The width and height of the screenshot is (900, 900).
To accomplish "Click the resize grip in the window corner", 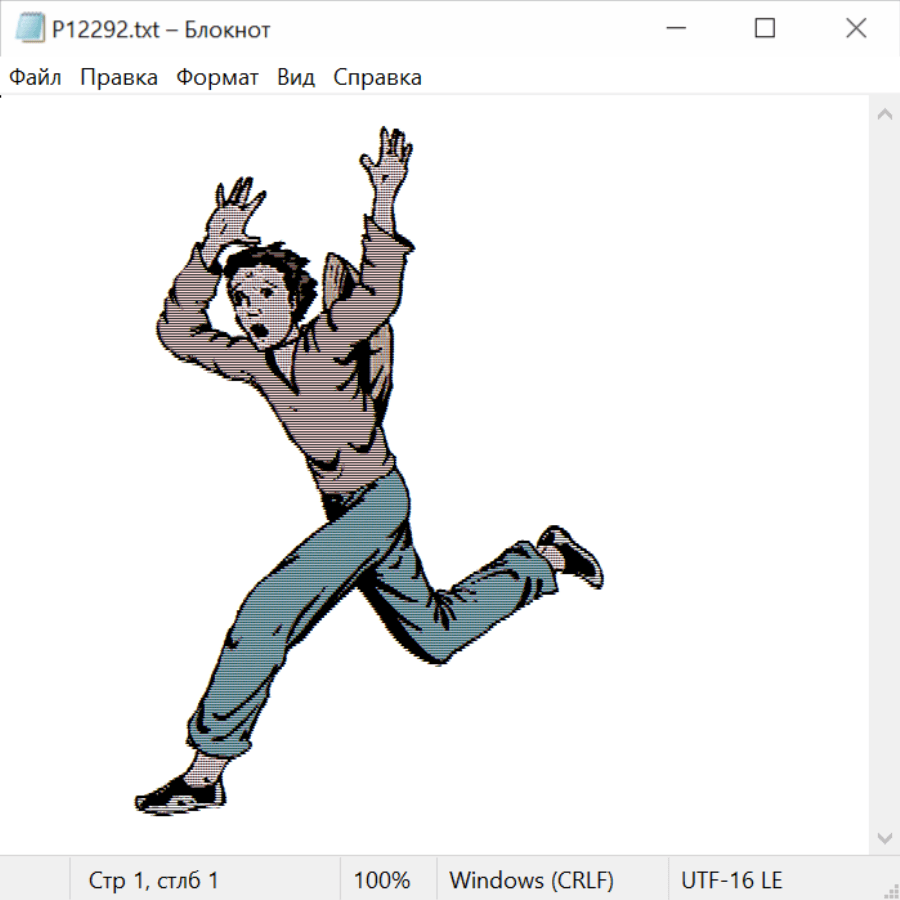I will pyautogui.click(x=890, y=890).
